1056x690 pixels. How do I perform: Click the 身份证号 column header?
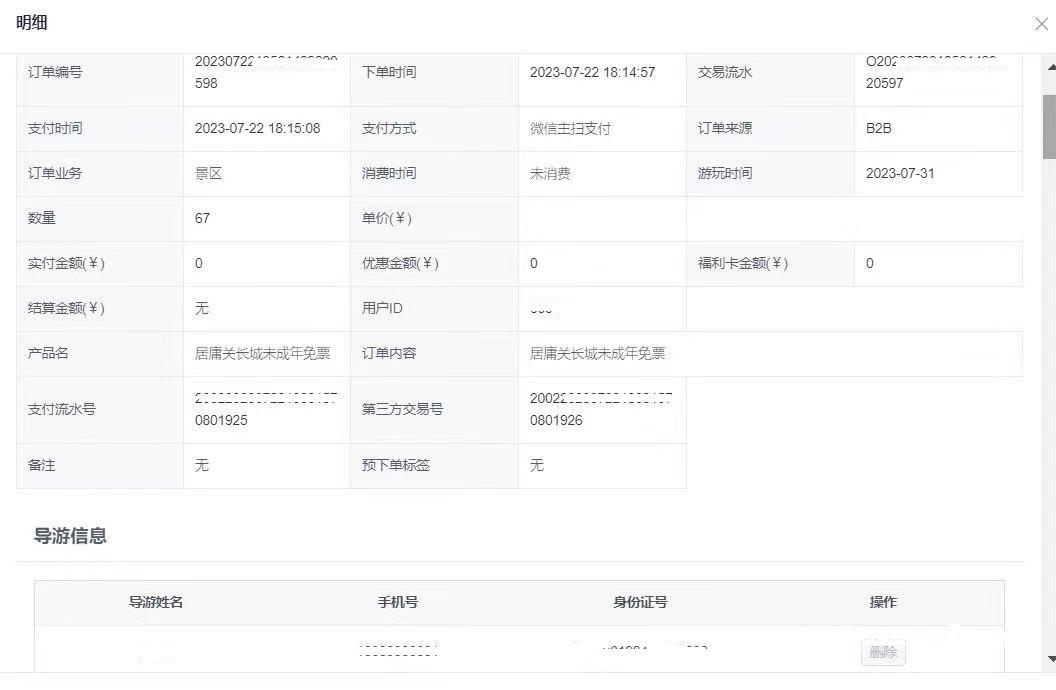coord(640,602)
